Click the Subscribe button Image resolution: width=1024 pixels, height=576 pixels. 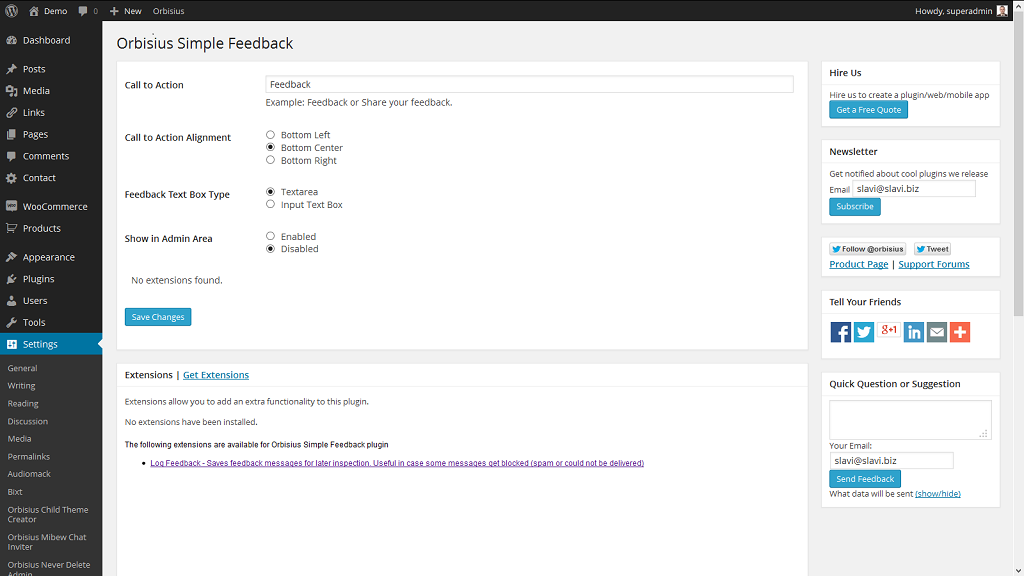[x=855, y=206]
